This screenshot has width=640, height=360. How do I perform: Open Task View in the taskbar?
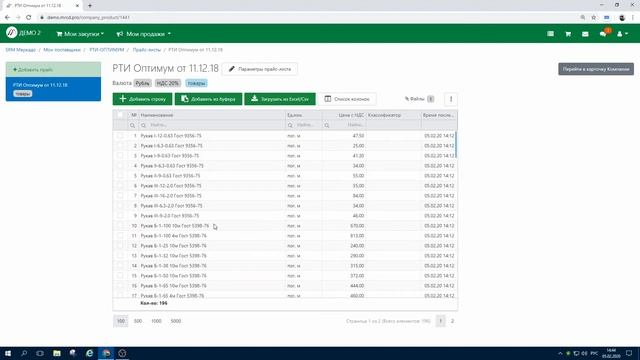point(40,353)
